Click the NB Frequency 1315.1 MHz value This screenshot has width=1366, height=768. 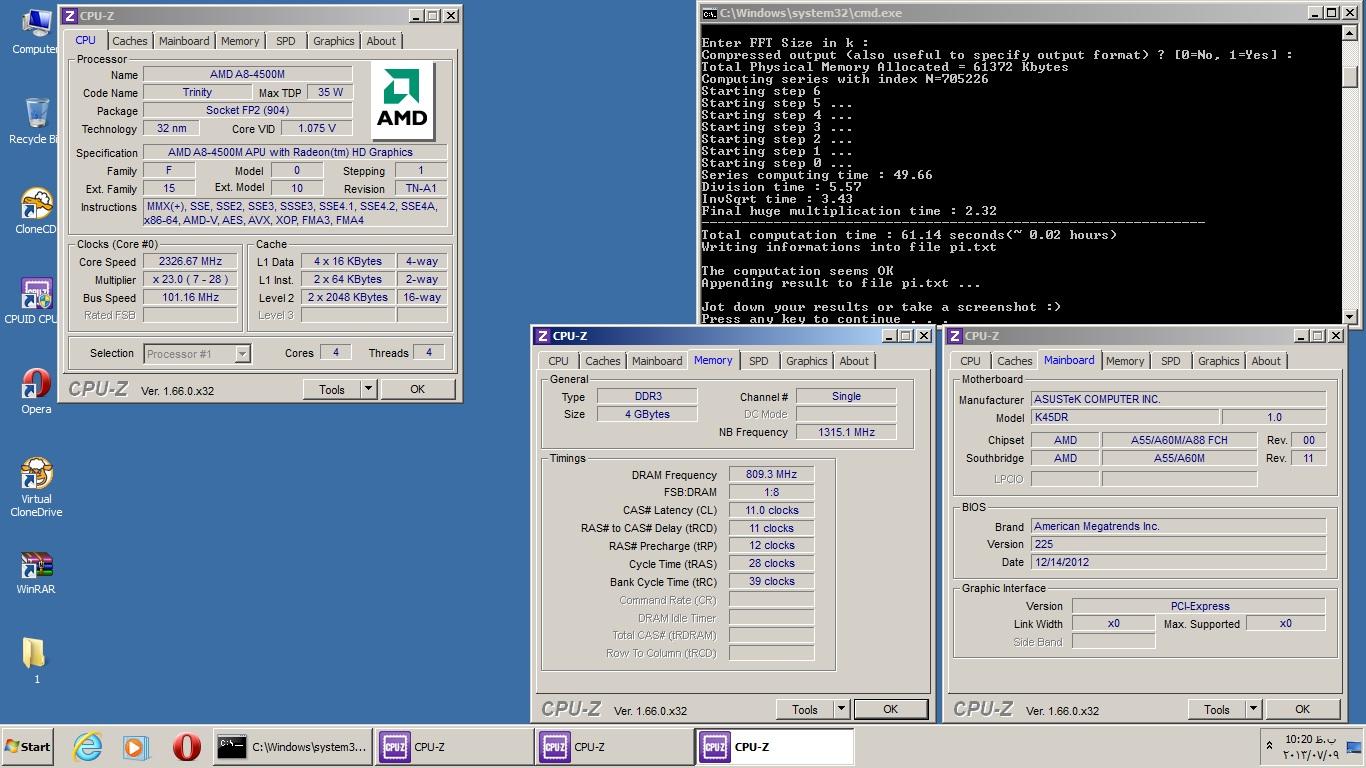pyautogui.click(x=846, y=432)
